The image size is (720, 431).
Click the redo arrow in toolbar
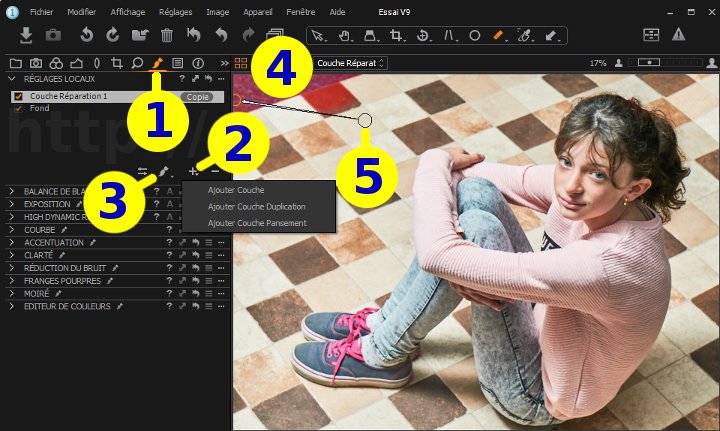248,35
